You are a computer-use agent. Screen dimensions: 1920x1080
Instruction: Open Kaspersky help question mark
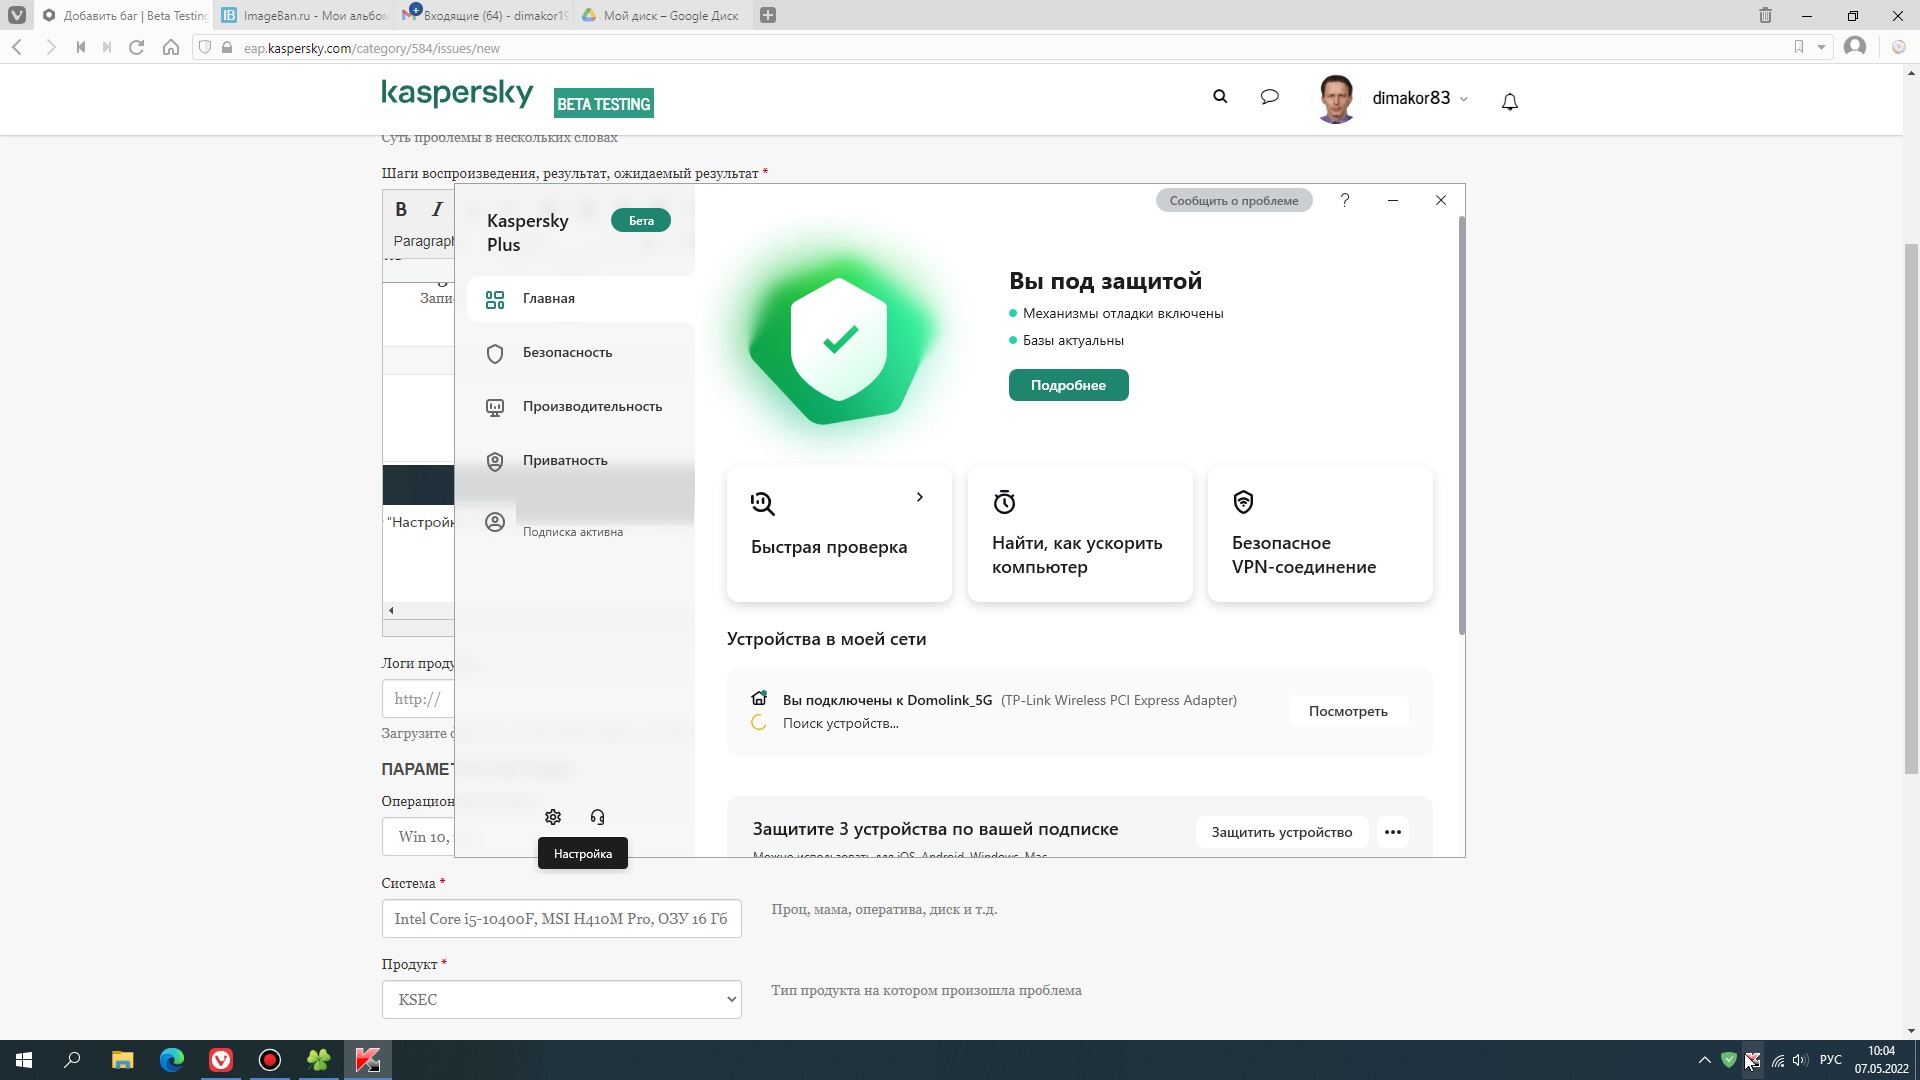(1345, 201)
